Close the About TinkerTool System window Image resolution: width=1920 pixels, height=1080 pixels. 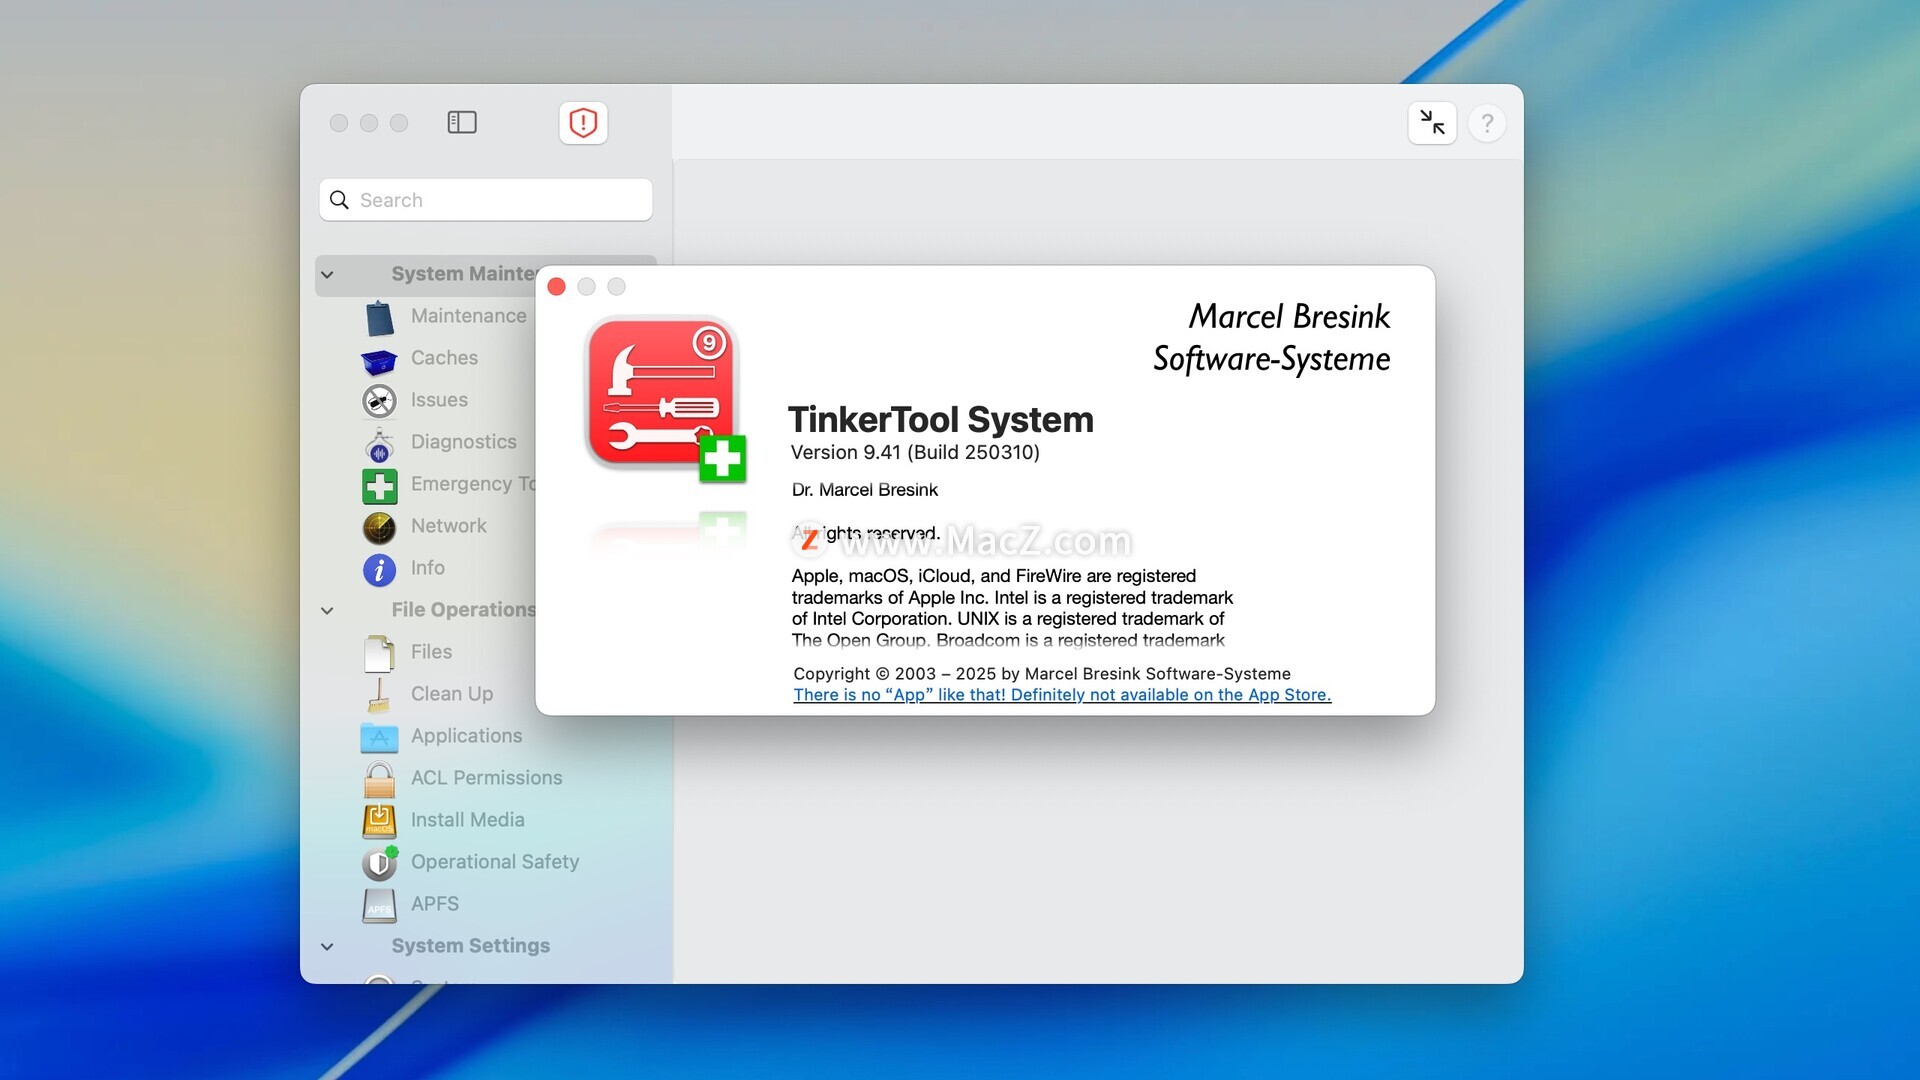point(557,287)
